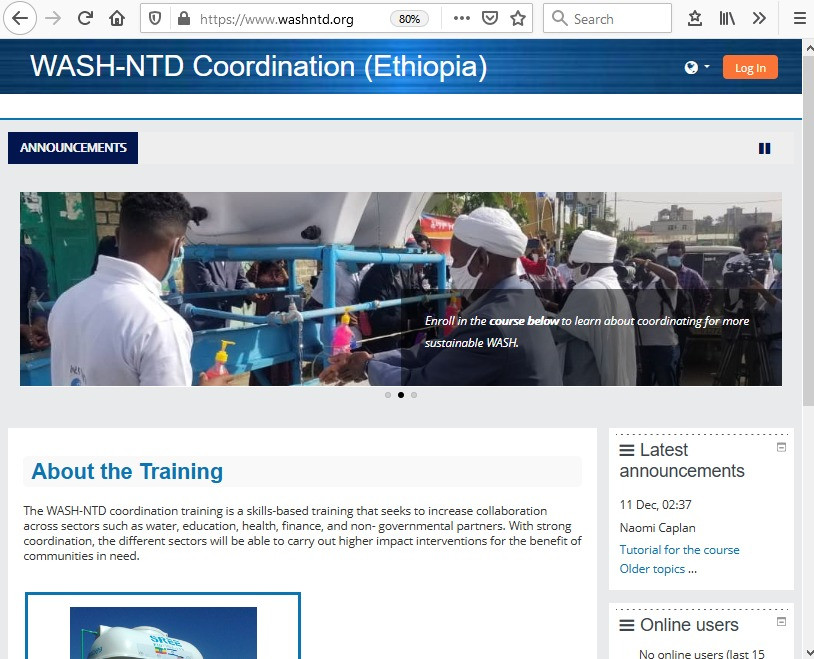The height and width of the screenshot is (659, 814).
Task: Open the bookmarks toolbar star-tray icon
Action: tap(695, 19)
